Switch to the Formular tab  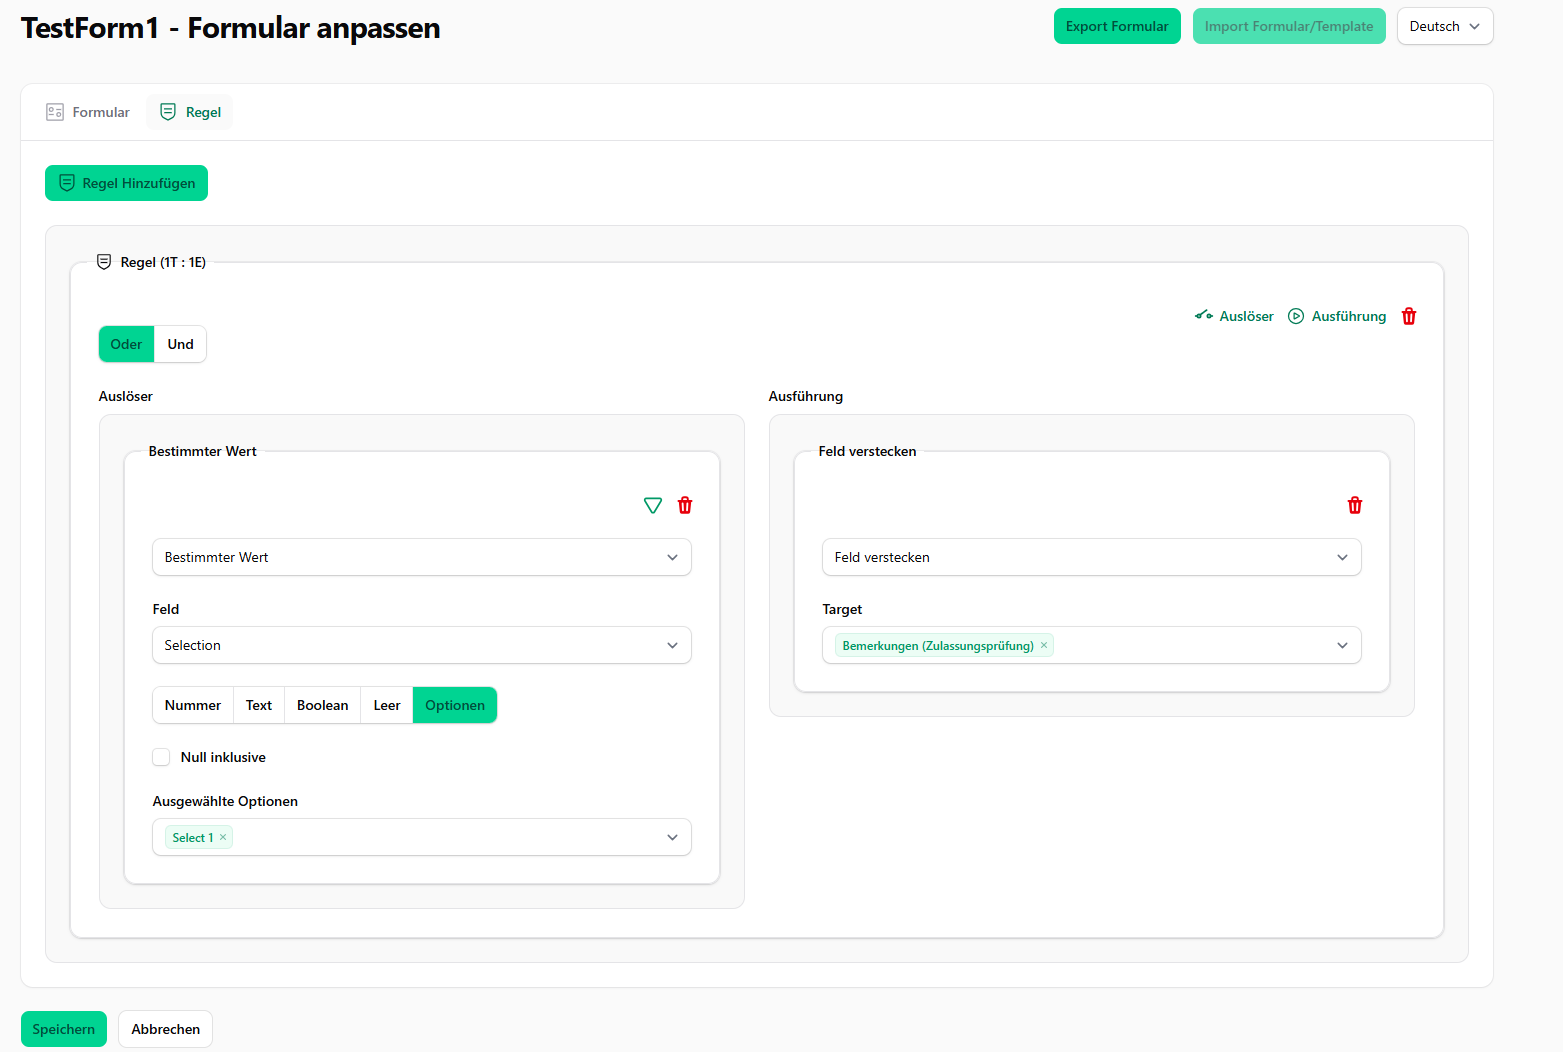pyautogui.click(x=88, y=112)
